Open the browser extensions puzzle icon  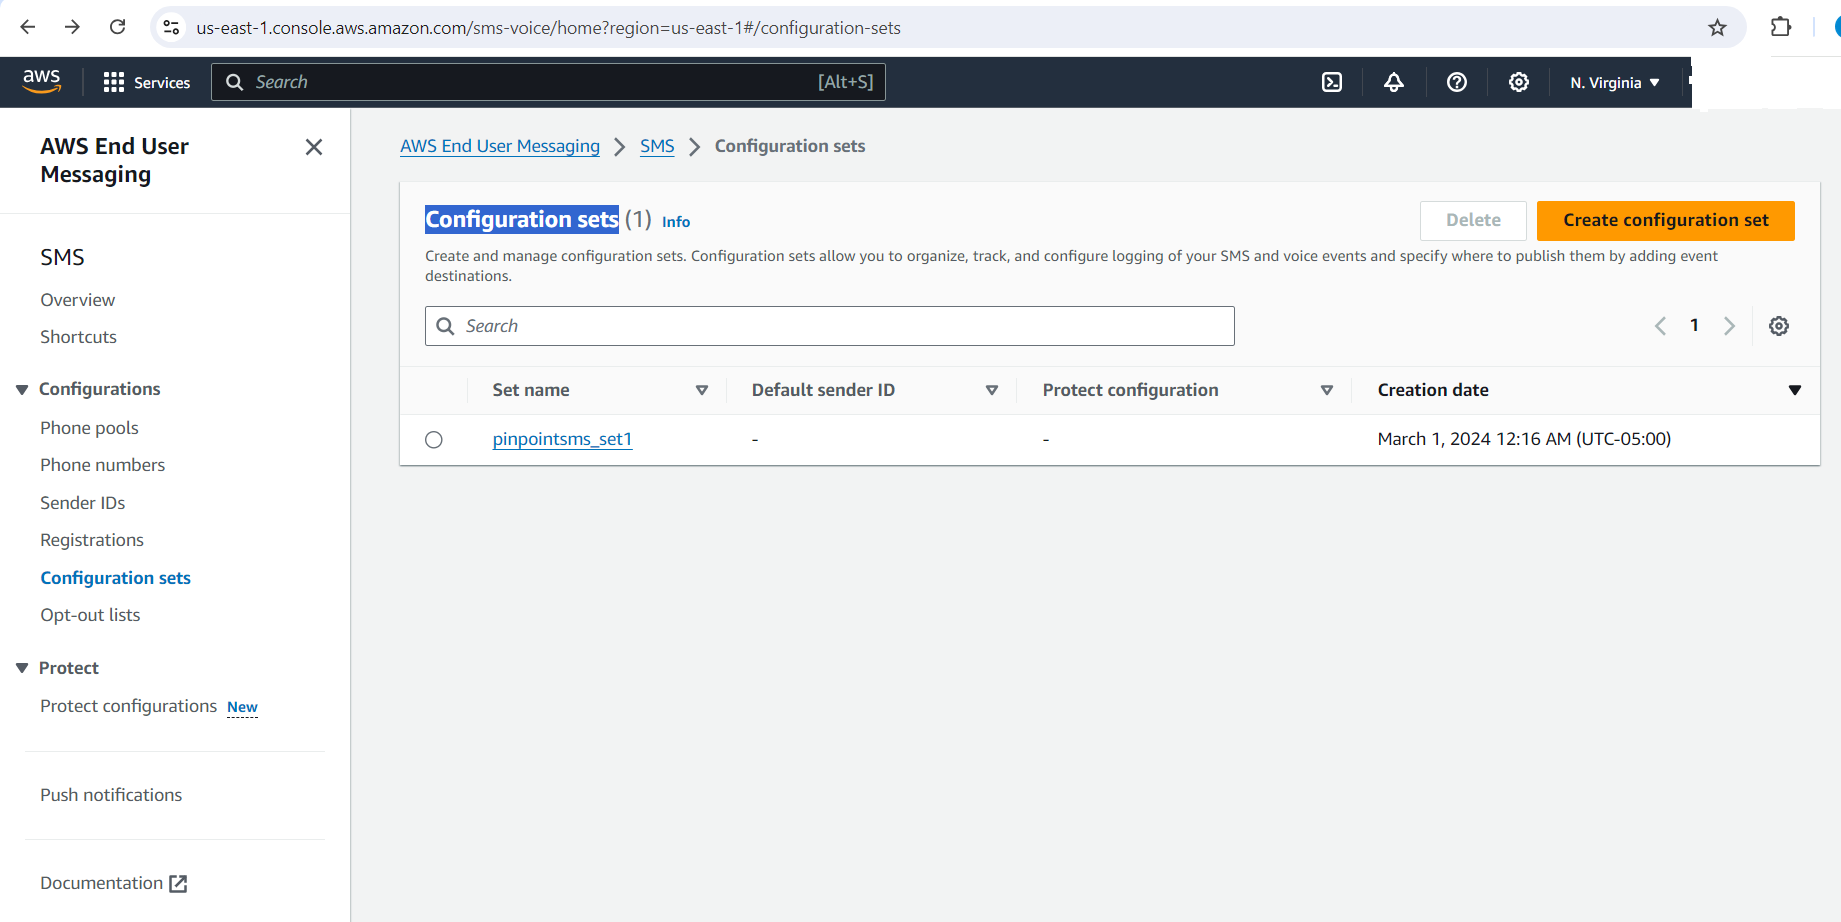(x=1781, y=27)
